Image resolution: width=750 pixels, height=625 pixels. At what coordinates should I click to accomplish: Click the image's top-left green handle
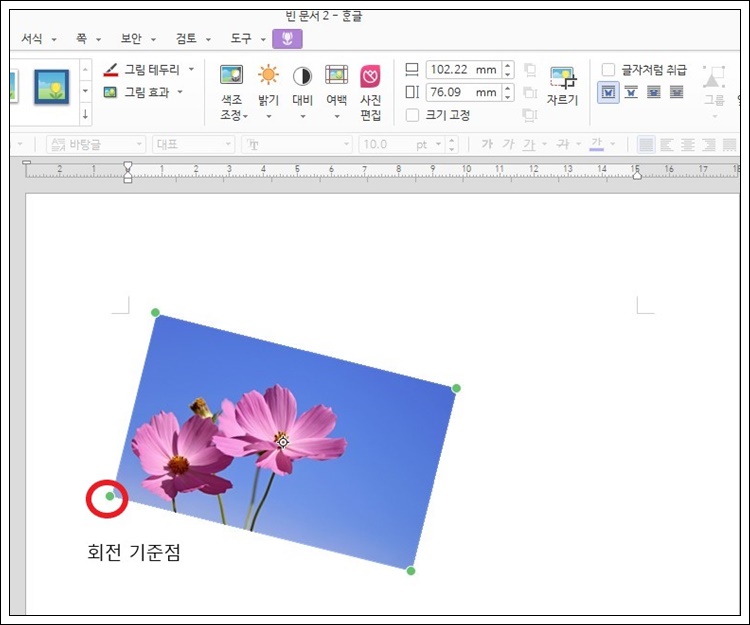(155, 313)
